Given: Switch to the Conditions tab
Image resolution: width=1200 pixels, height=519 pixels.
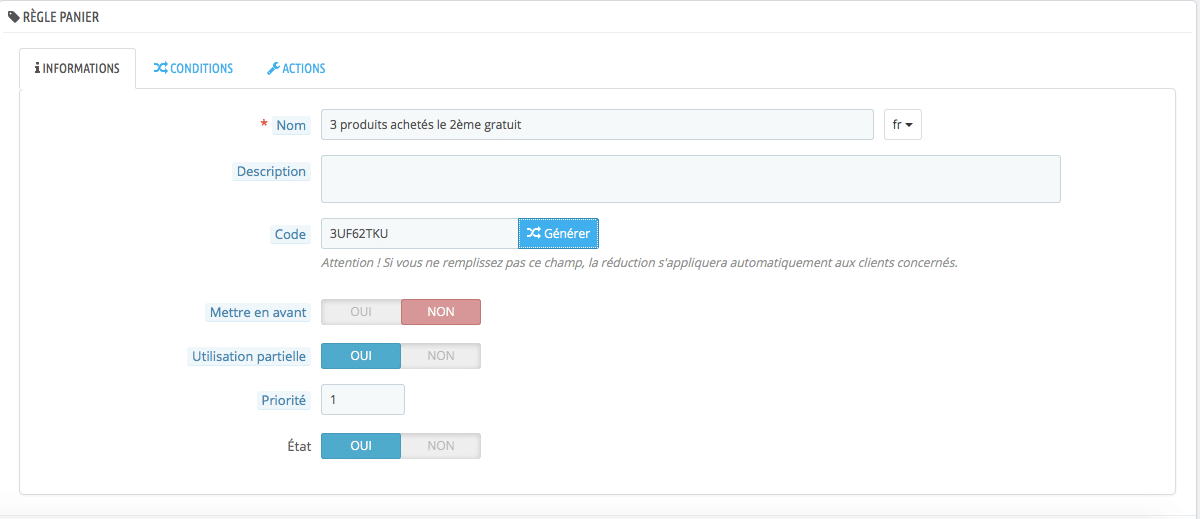Looking at the screenshot, I should pos(193,69).
